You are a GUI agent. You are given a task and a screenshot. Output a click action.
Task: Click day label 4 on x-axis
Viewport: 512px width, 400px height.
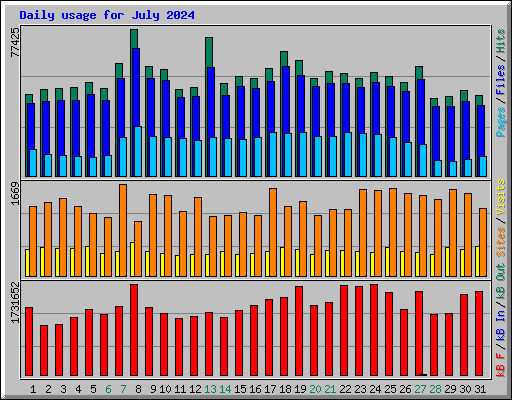78,389
